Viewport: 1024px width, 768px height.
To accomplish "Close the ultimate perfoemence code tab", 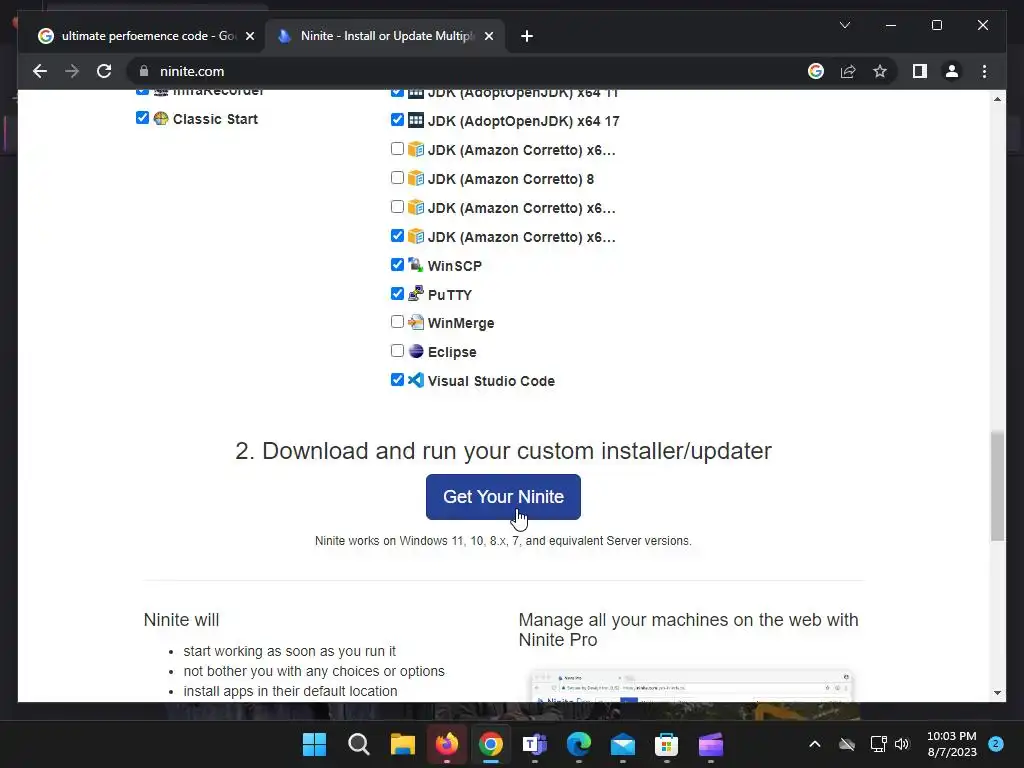I will tap(249, 36).
